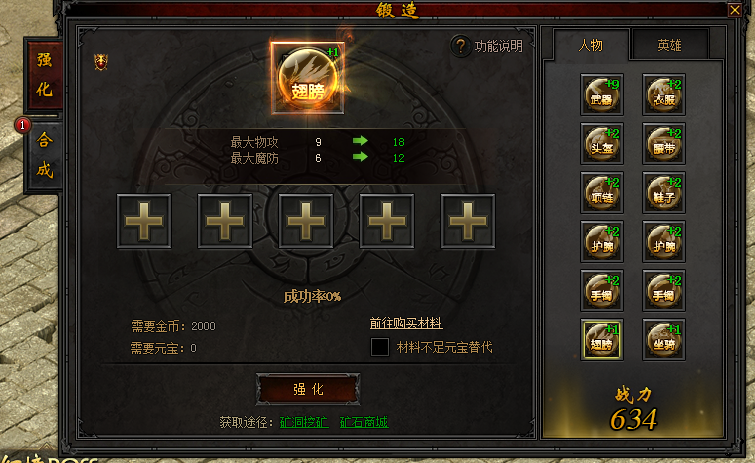Select the 武器 +9 equipment icon
Viewport: 755px width, 463px height.
point(601,94)
